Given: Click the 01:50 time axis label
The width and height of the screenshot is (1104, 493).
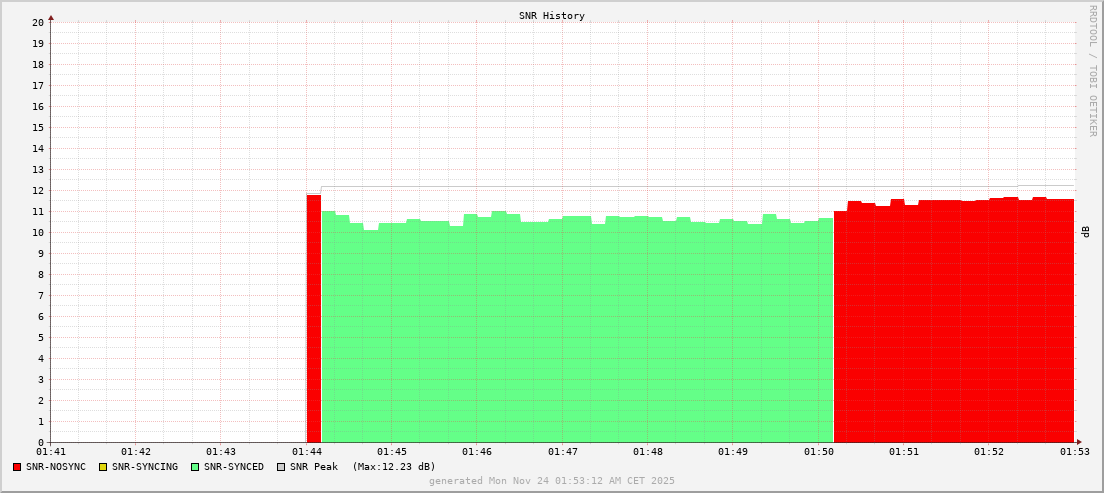Looking at the screenshot, I should 818,452.
